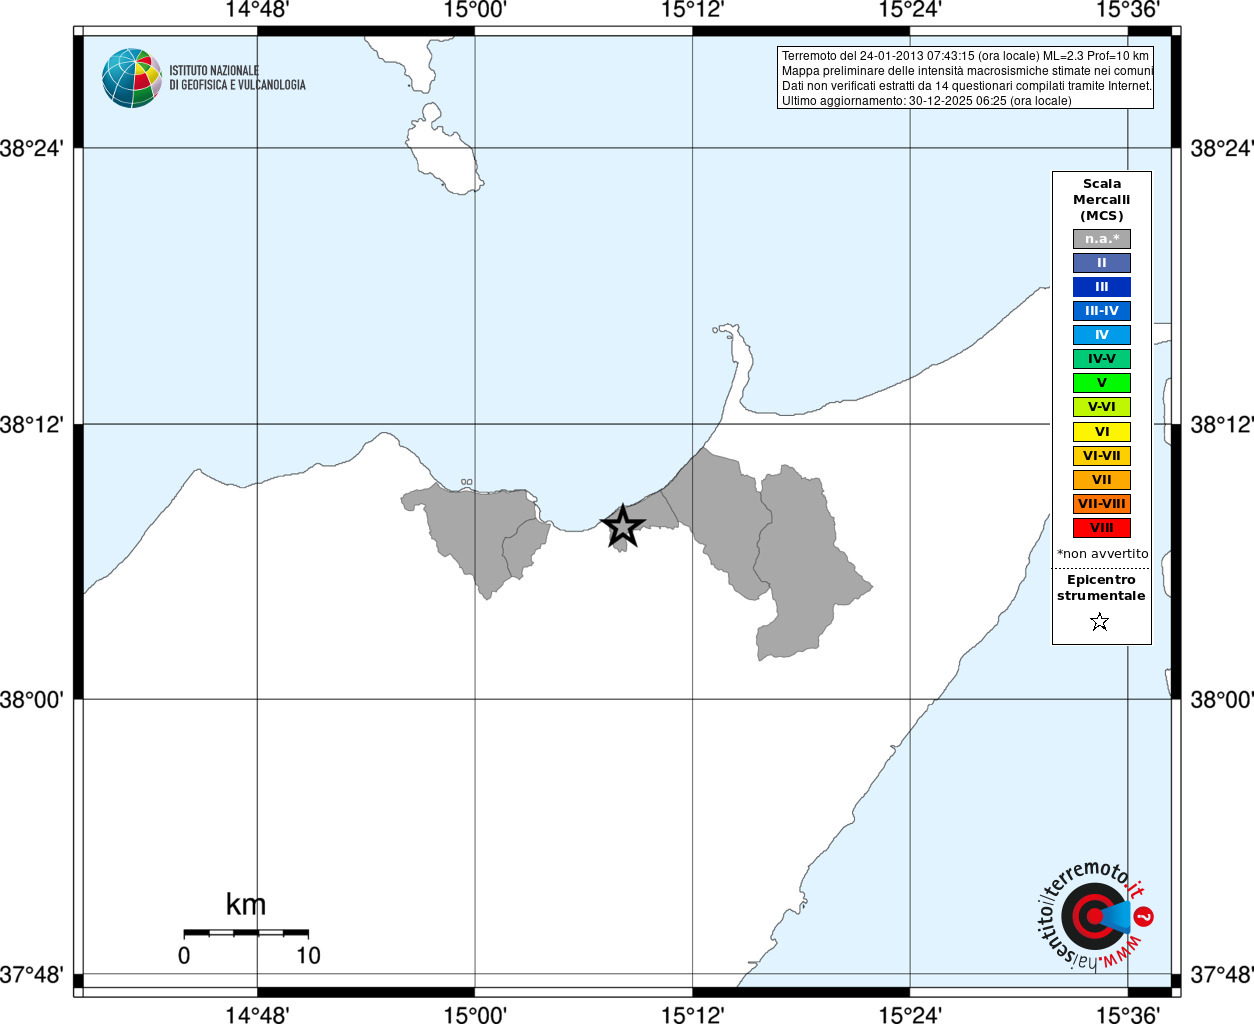Image resolution: width=1254 pixels, height=1024 pixels.
Task: Click the left axis label 38°12'
Action: tap(32, 424)
